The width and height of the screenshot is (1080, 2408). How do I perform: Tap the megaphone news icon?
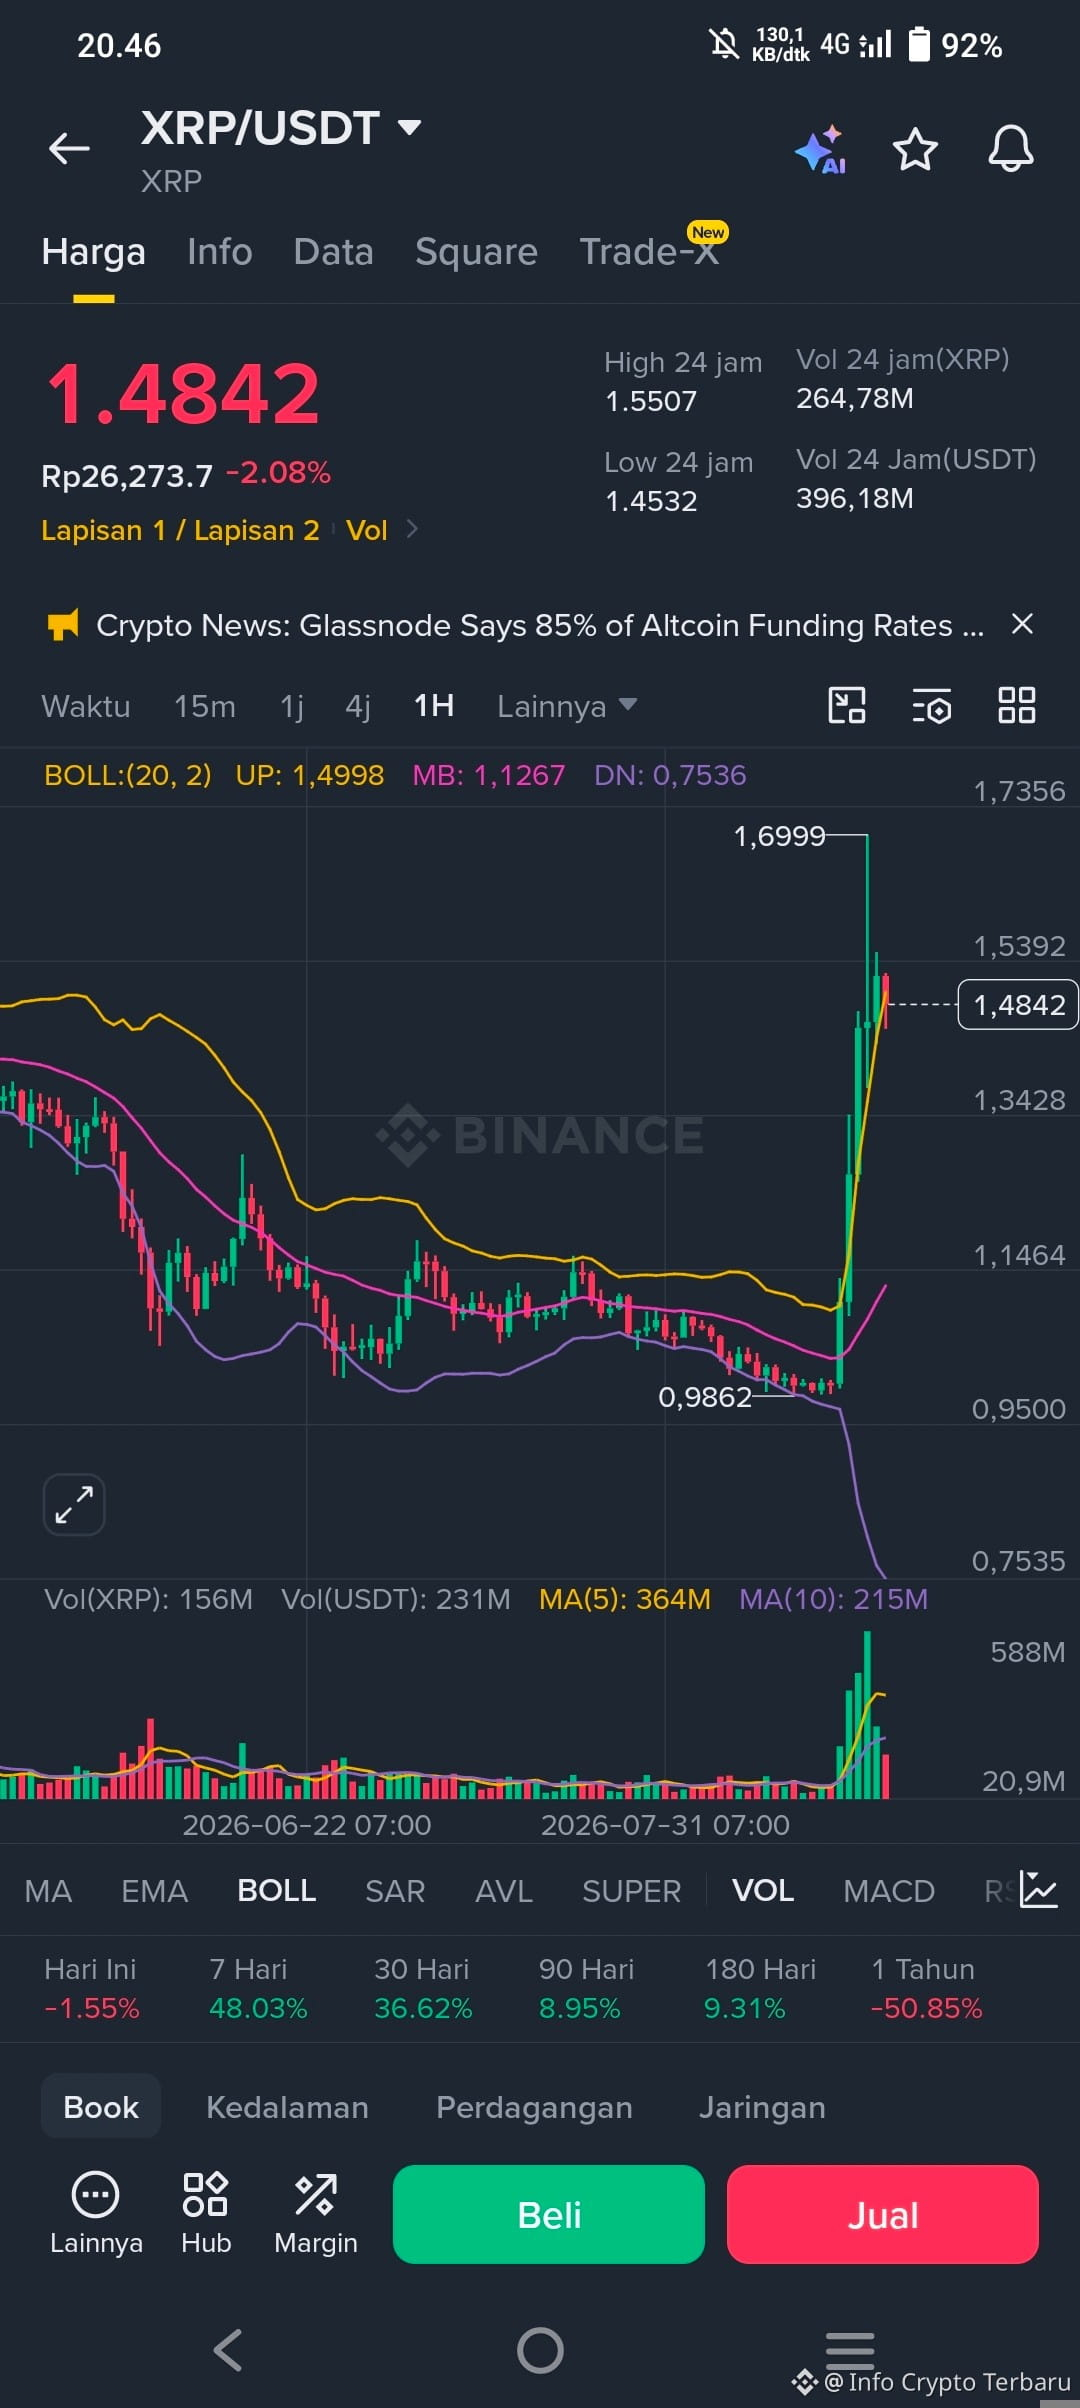(63, 625)
